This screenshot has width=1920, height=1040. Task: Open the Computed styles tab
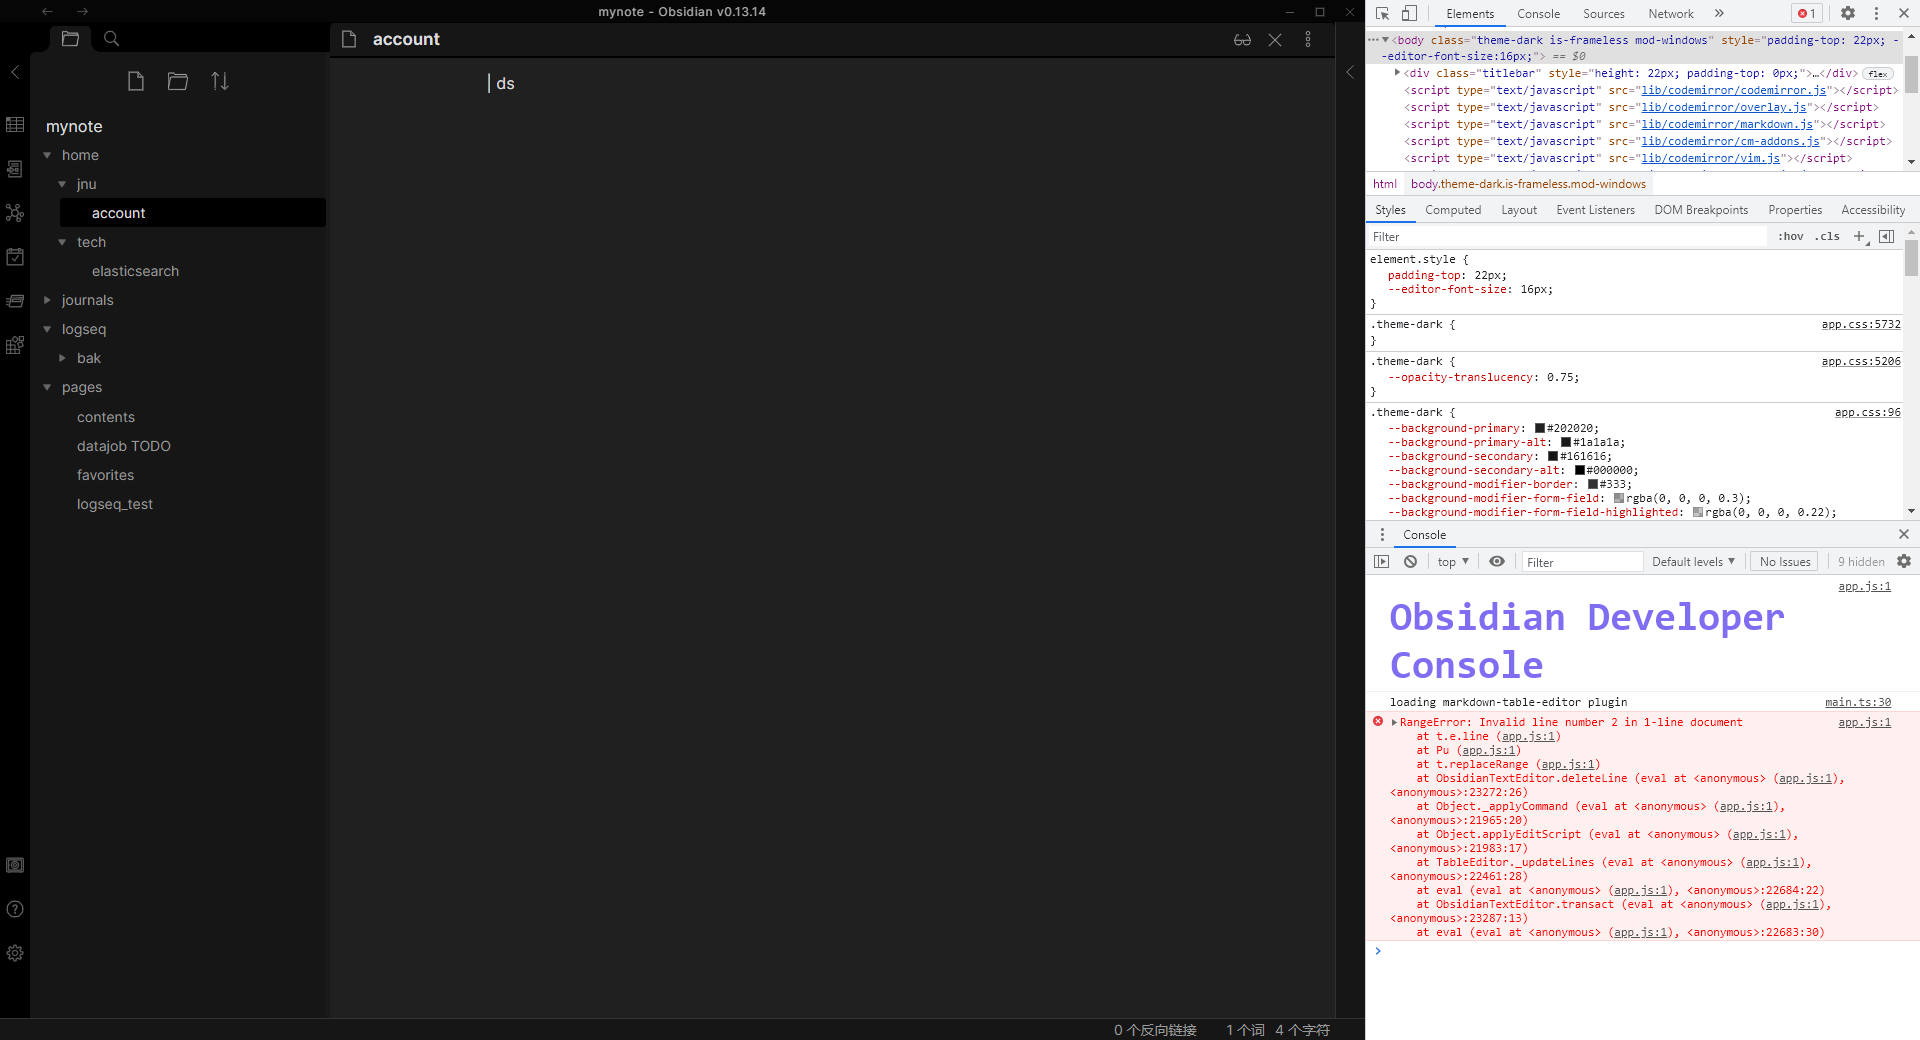pos(1452,209)
